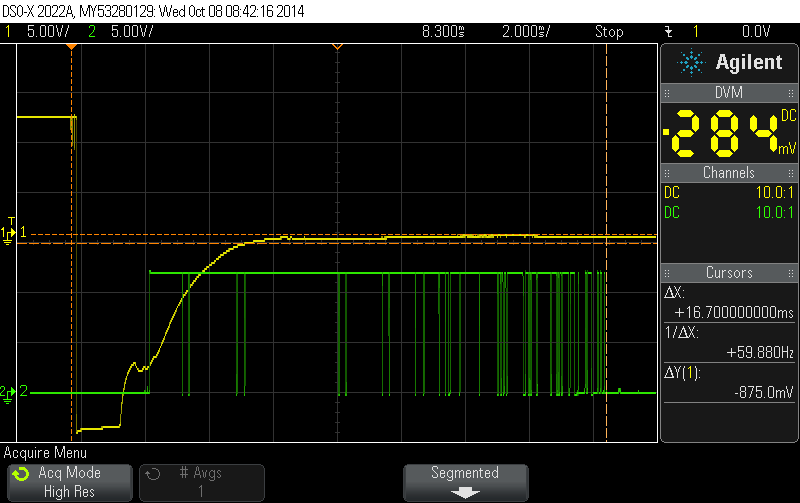Click the Agilent spark logo
This screenshot has height=503, width=800.
(691, 62)
